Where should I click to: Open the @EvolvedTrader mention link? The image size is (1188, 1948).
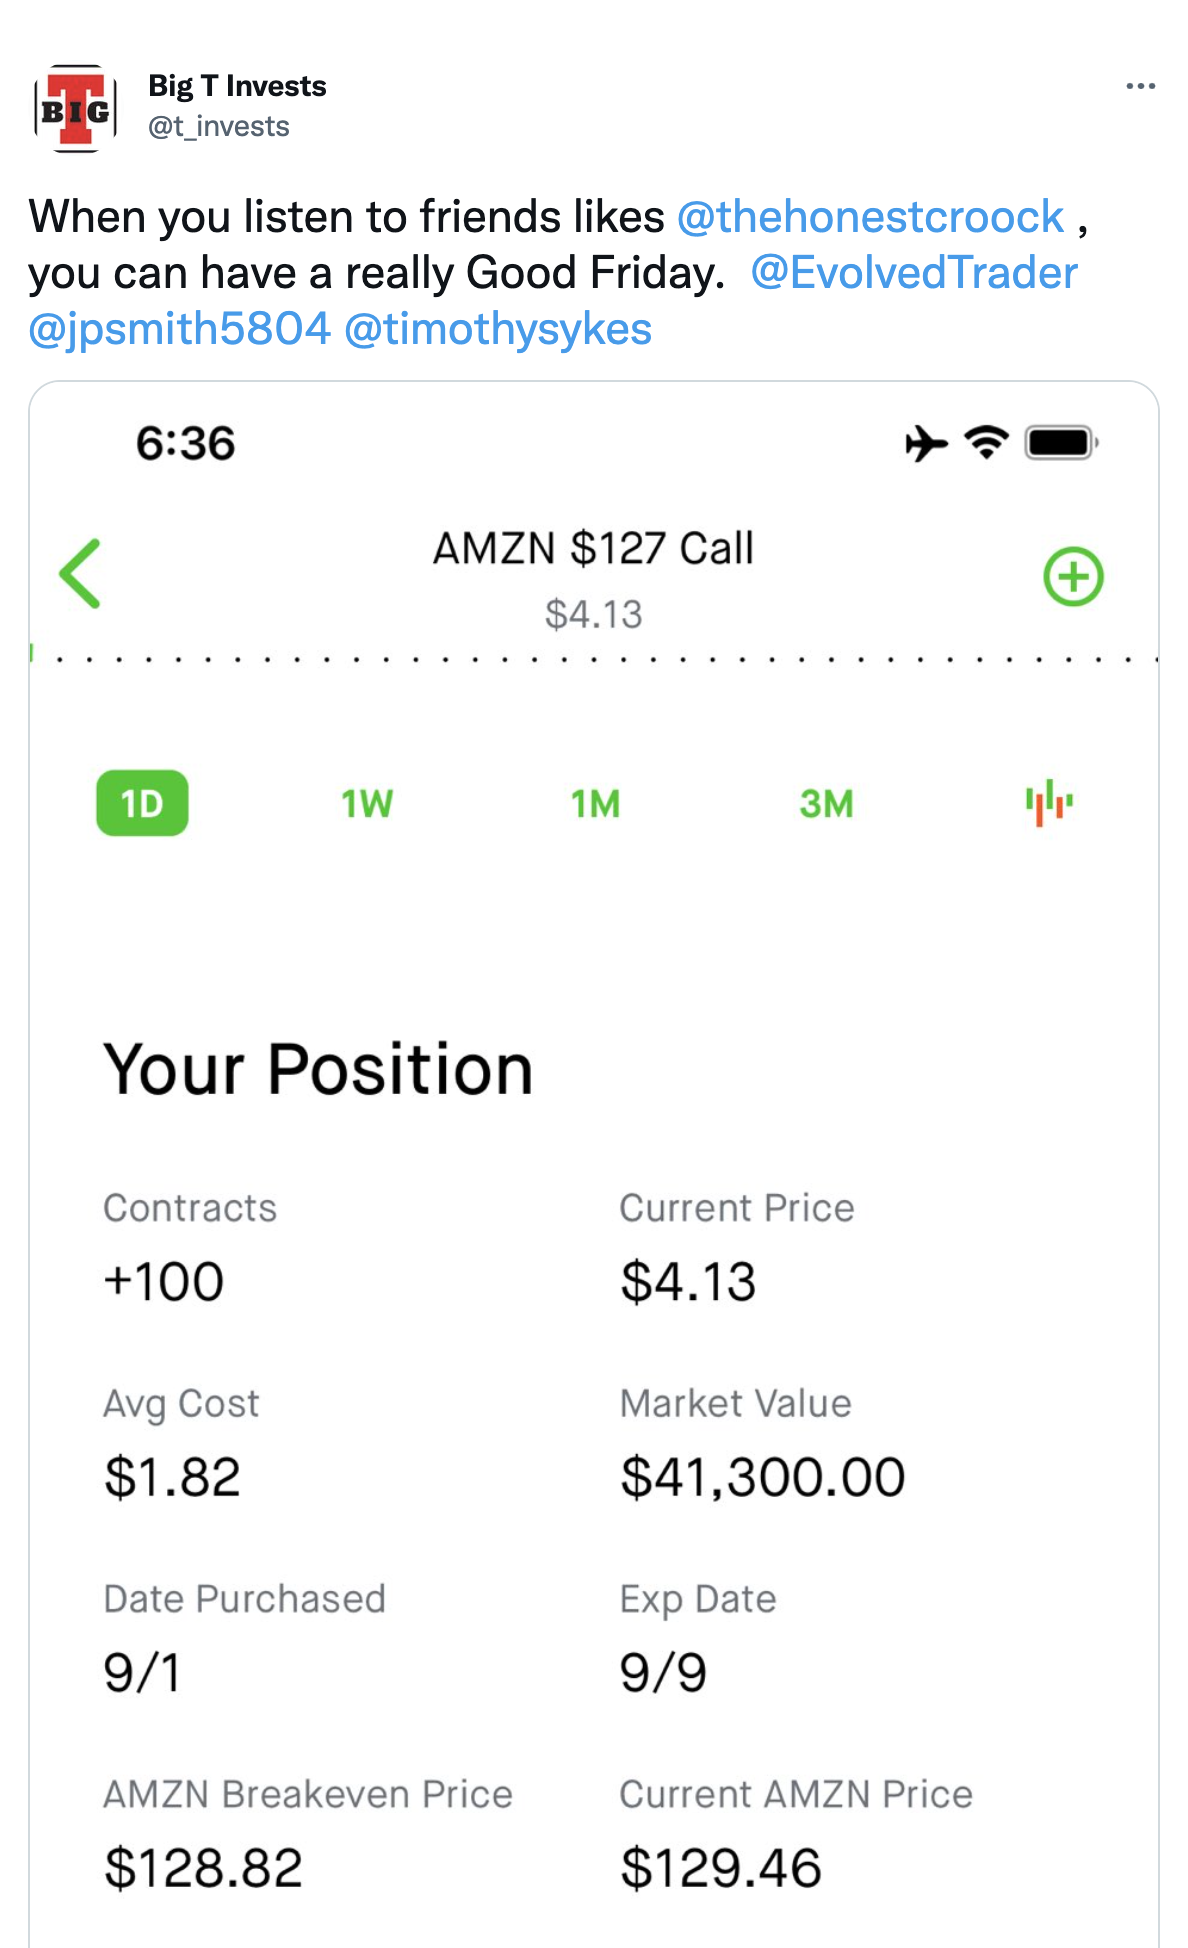point(914,273)
